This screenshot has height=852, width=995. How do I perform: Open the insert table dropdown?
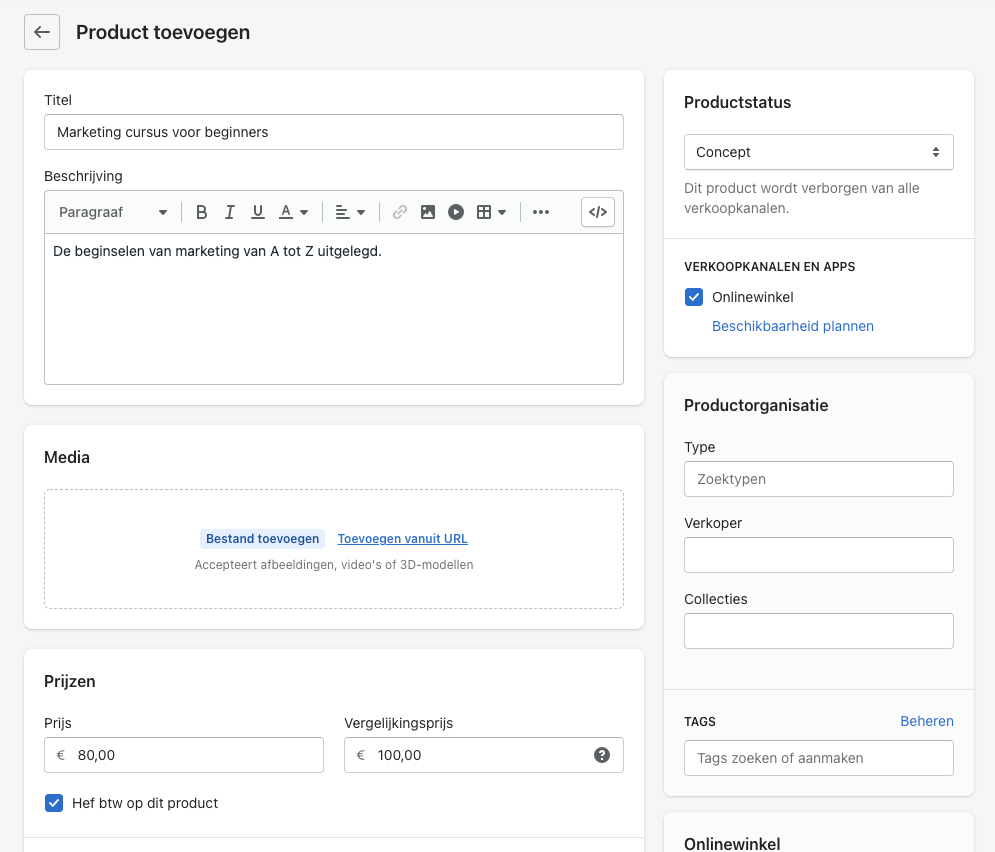tap(491, 212)
